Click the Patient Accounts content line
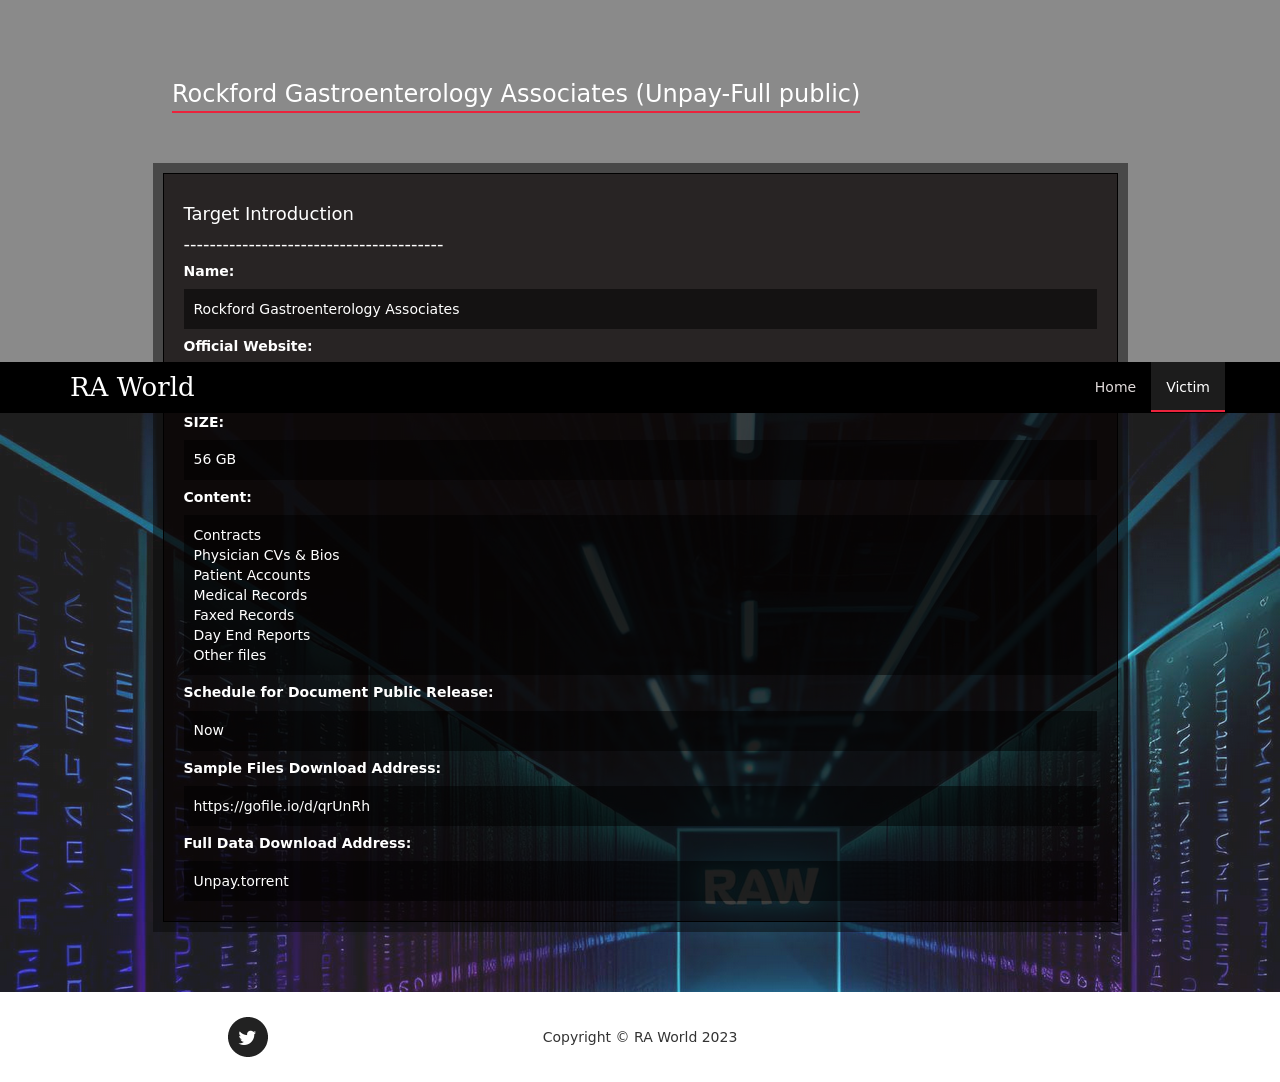This screenshot has width=1280, height=1082. pos(251,575)
